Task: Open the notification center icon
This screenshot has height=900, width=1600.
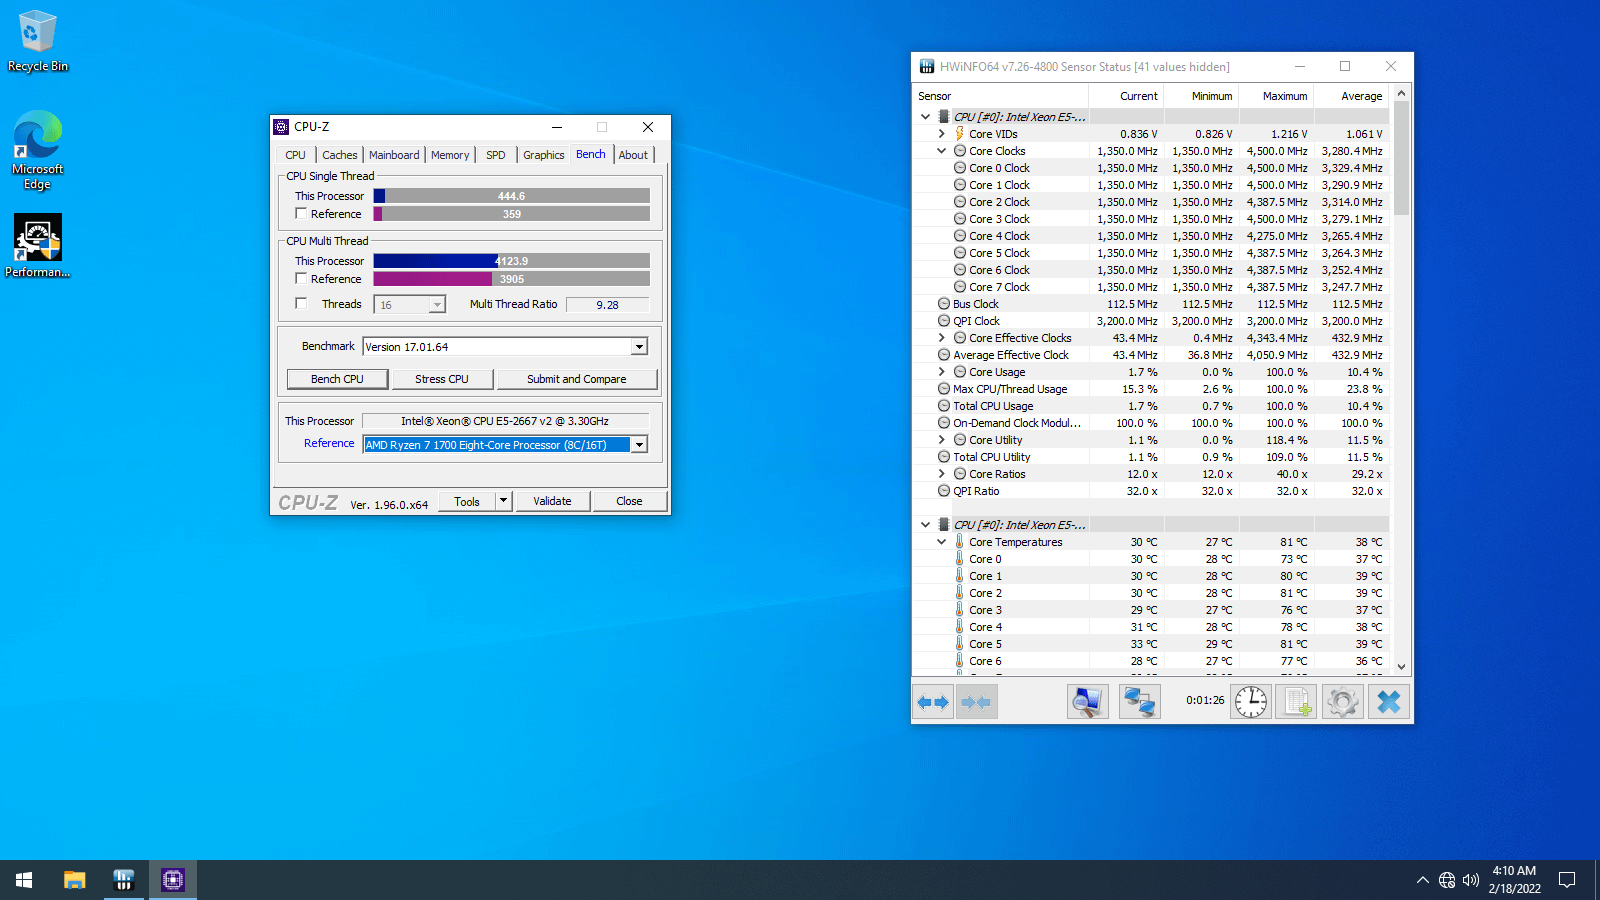Action: click(x=1567, y=880)
